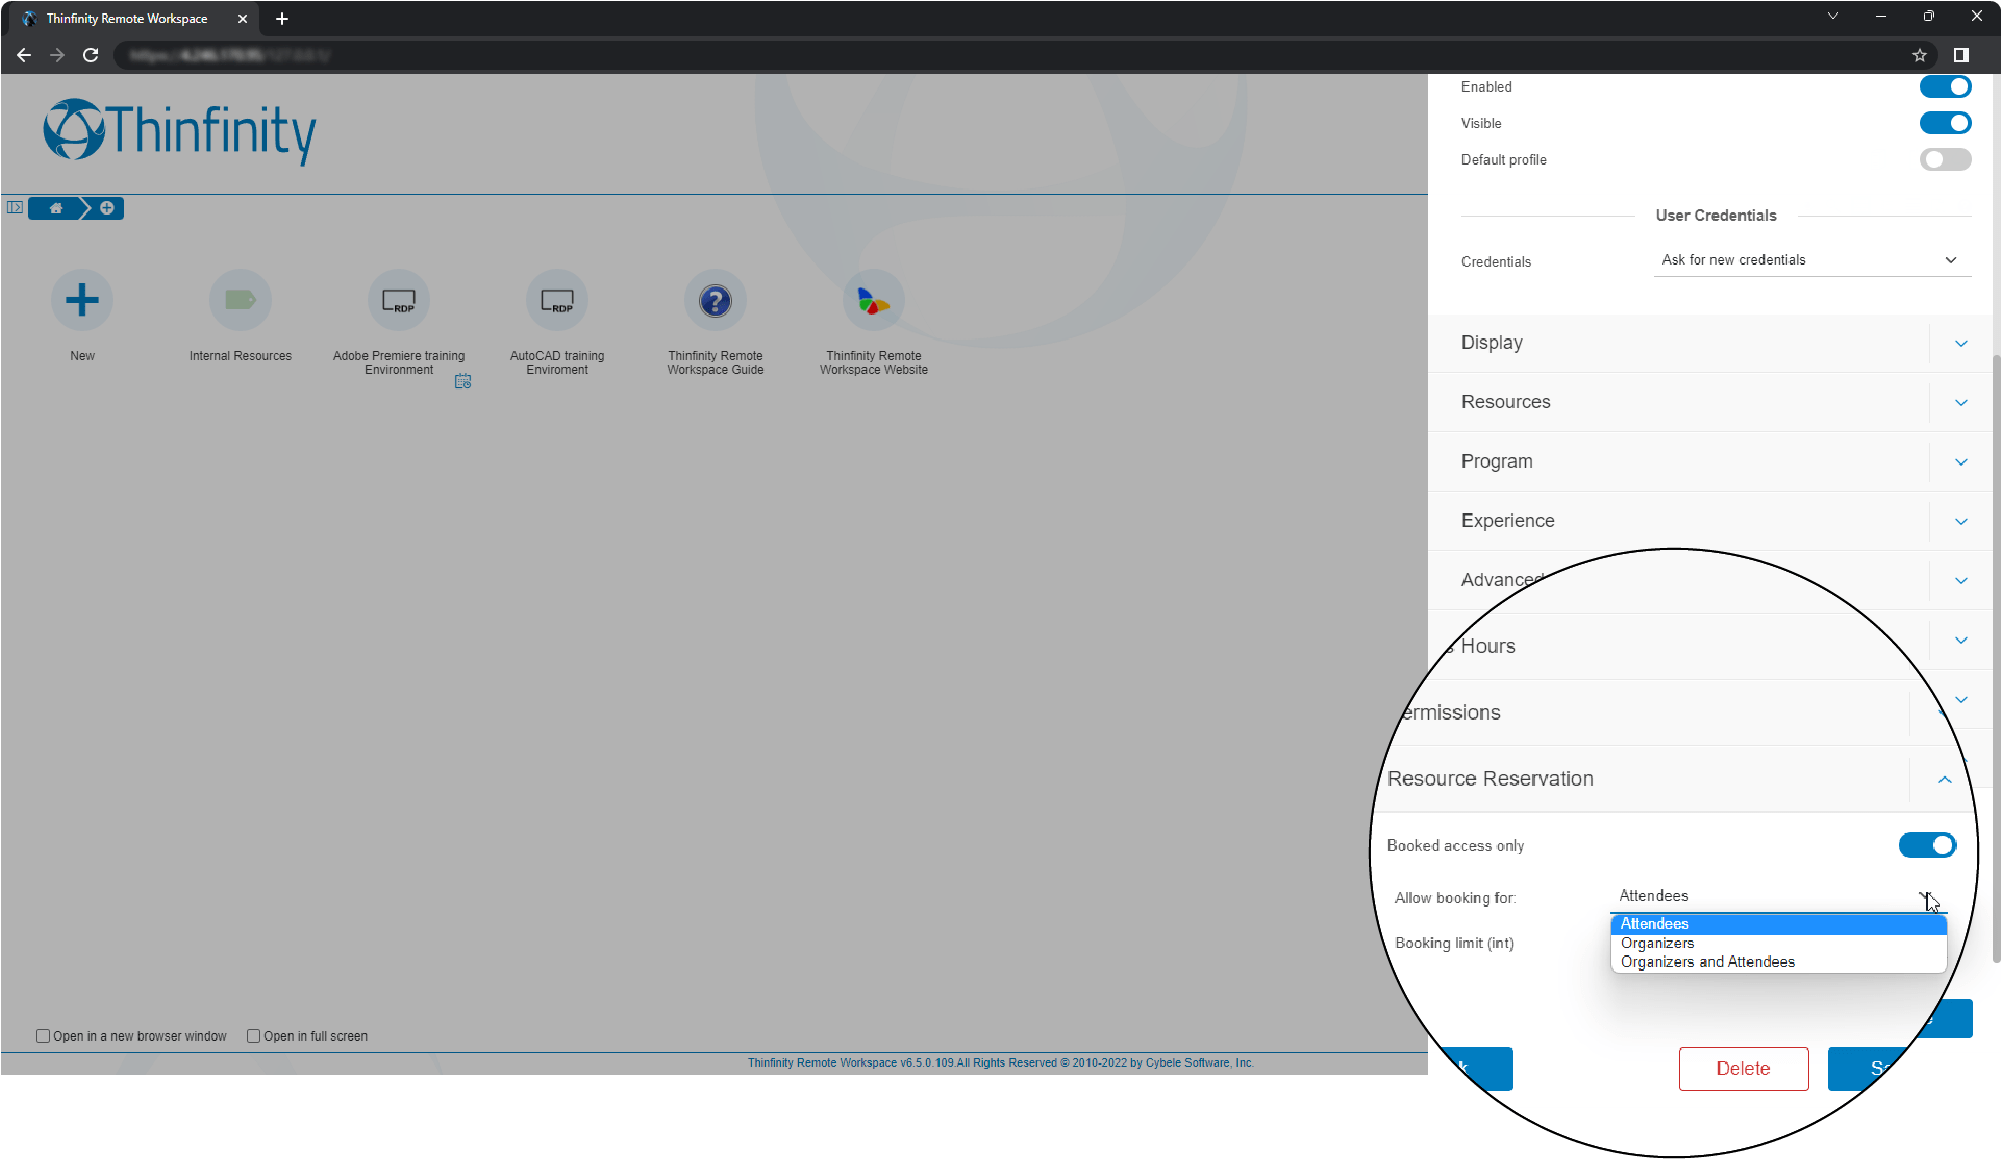Click the Delete button
This screenshot has width=2001, height=1159.
tap(1743, 1068)
